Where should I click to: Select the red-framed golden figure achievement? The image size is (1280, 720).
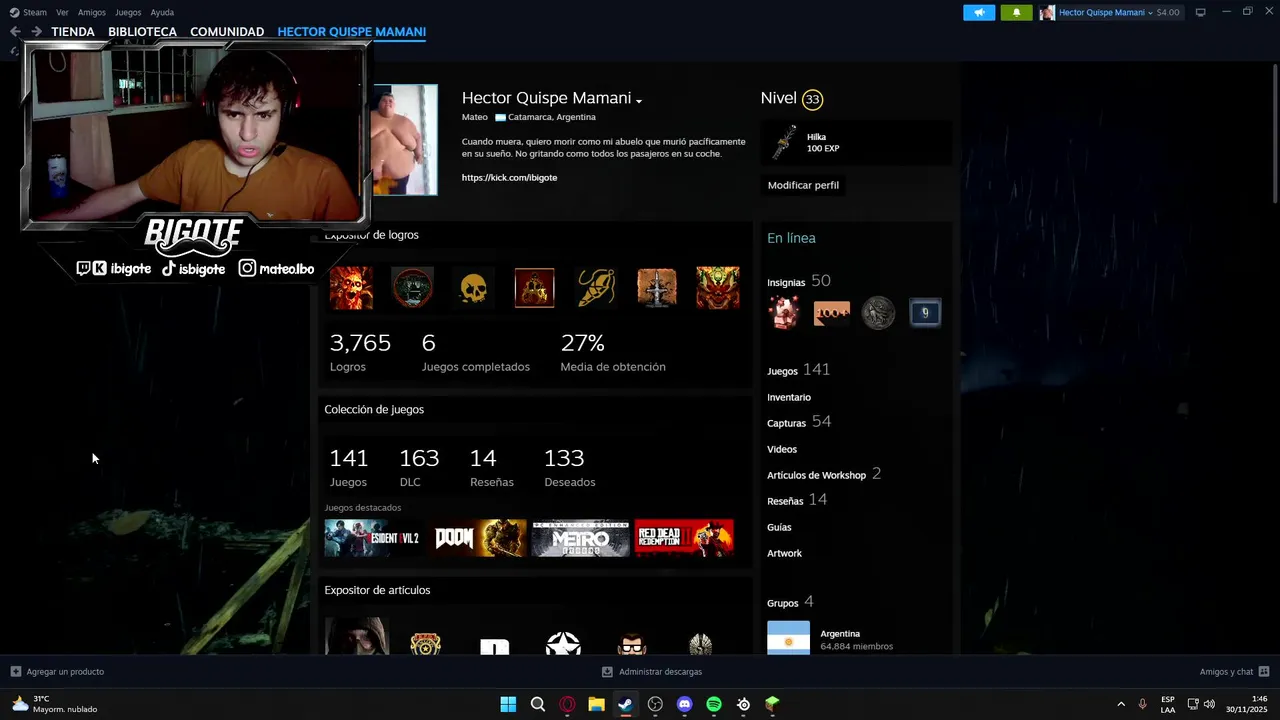(534, 288)
